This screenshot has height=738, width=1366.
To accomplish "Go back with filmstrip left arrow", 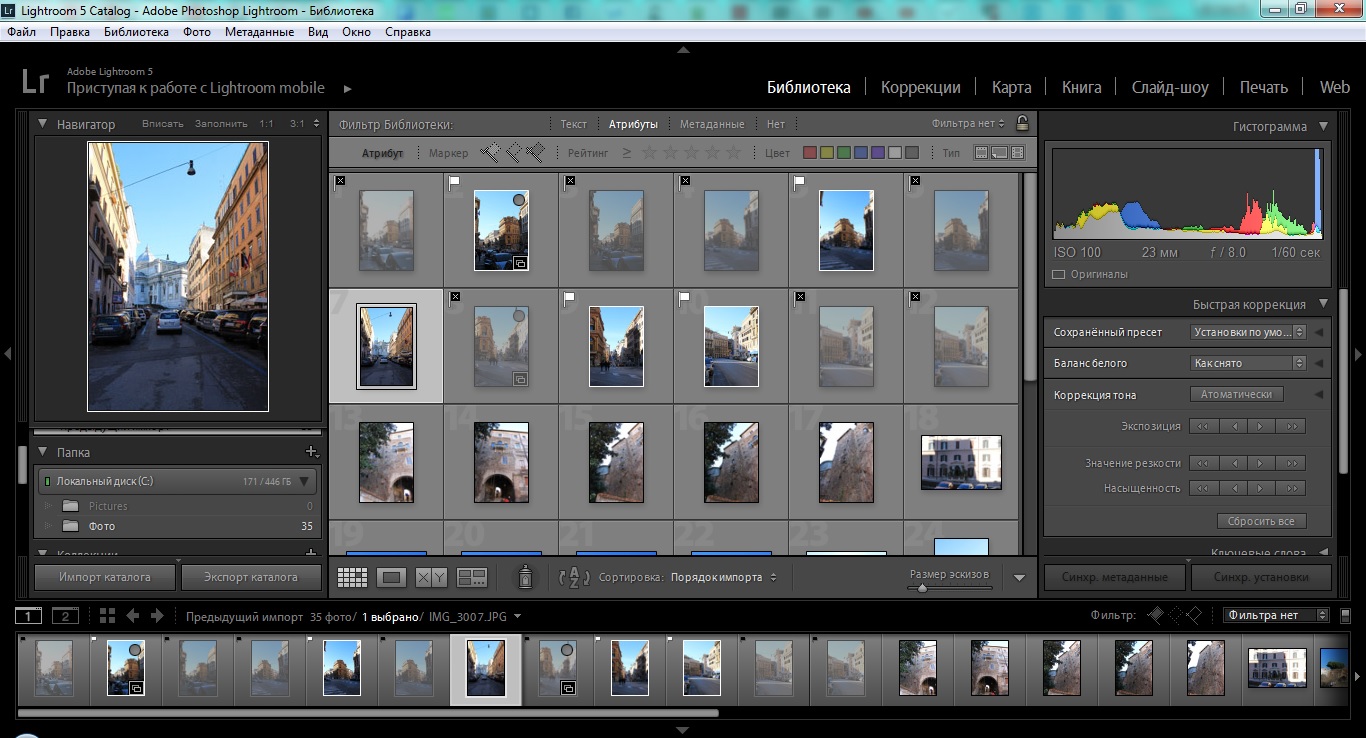I will pyautogui.click(x=133, y=616).
